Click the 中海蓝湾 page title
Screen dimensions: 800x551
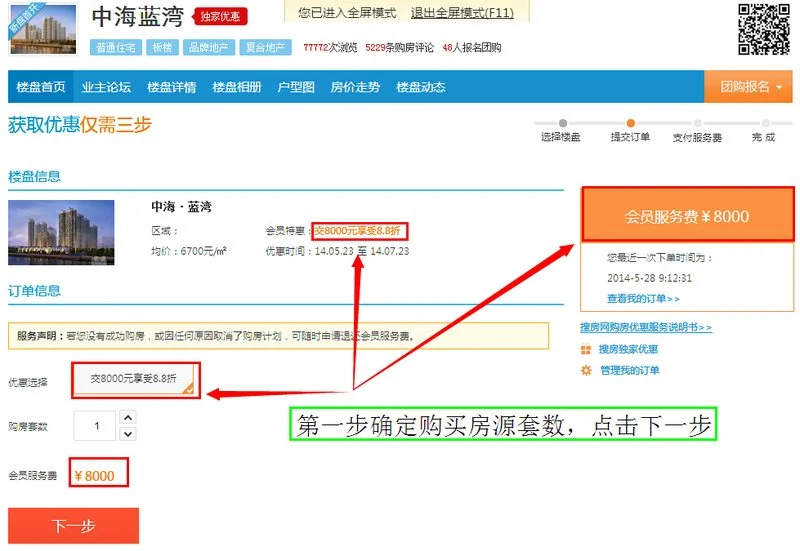coord(138,17)
